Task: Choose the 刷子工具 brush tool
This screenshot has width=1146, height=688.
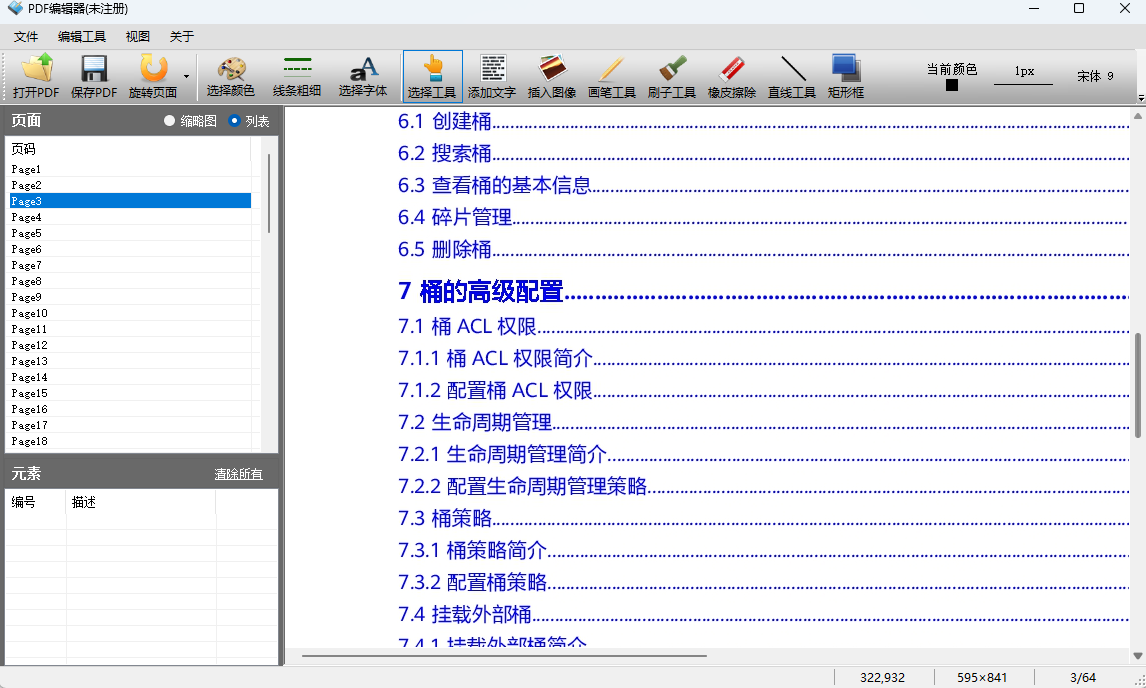Action: coord(672,76)
